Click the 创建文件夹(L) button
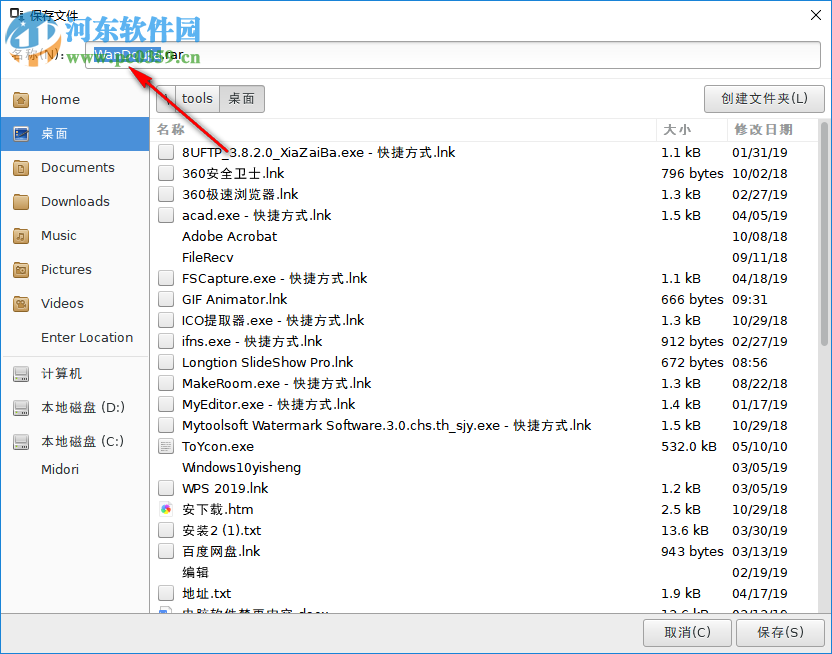Screen dimensions: 832x654 point(764,99)
